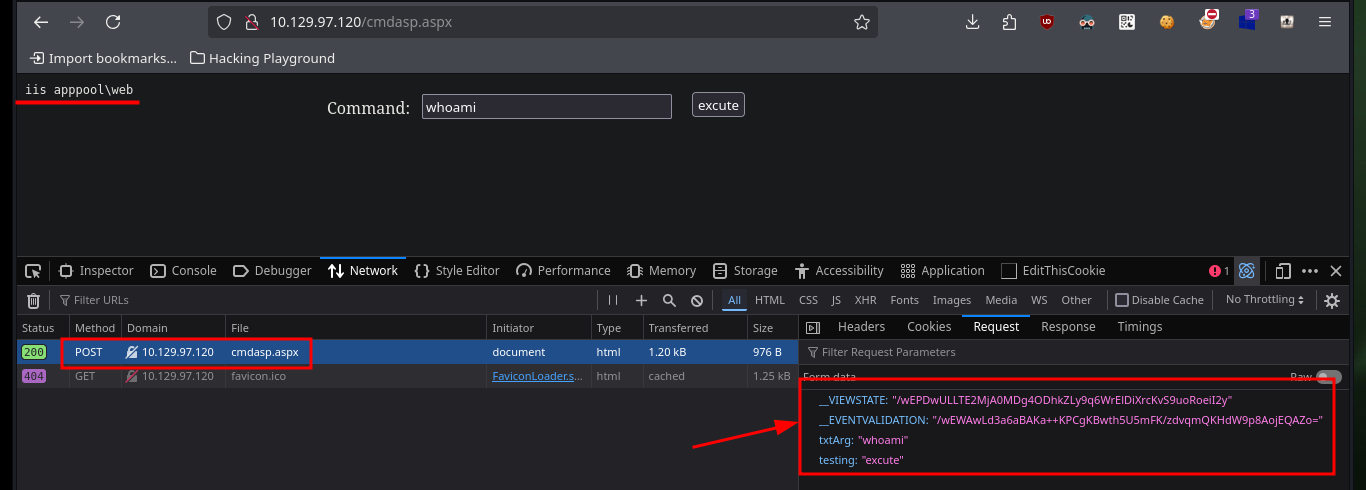The image size is (1366, 490).
Task: Open the Application tab
Action: point(942,271)
